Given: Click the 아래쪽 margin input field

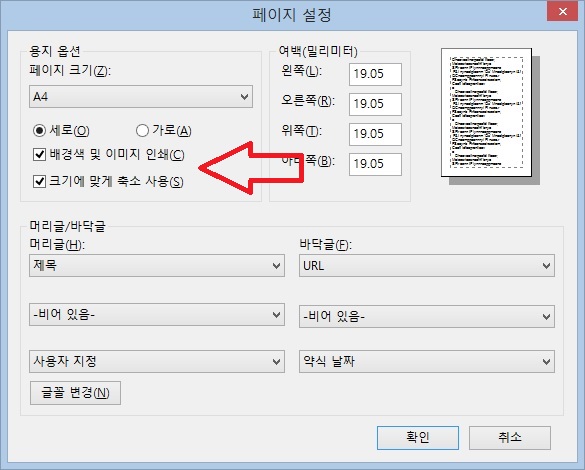Looking at the screenshot, I should 375,164.
